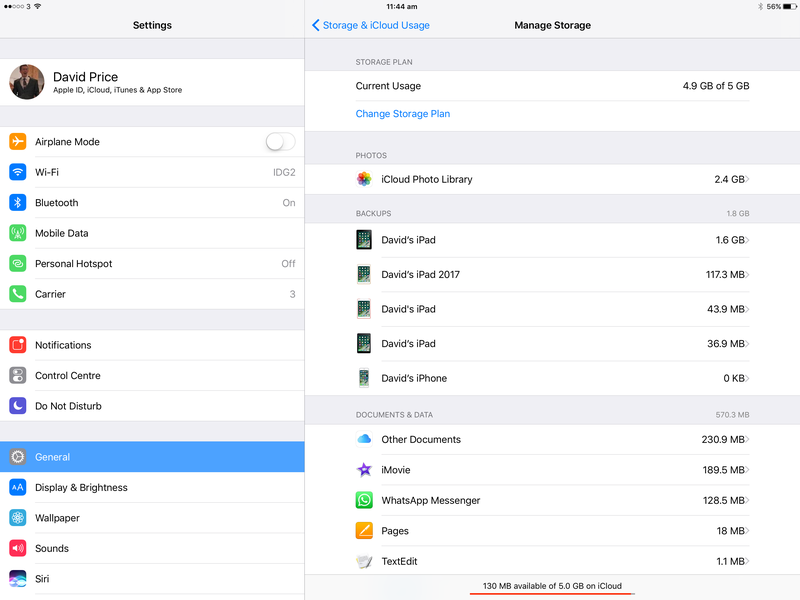This screenshot has width=800, height=600.
Task: Open the 36.9 MB backup chevron
Action: coord(747,344)
